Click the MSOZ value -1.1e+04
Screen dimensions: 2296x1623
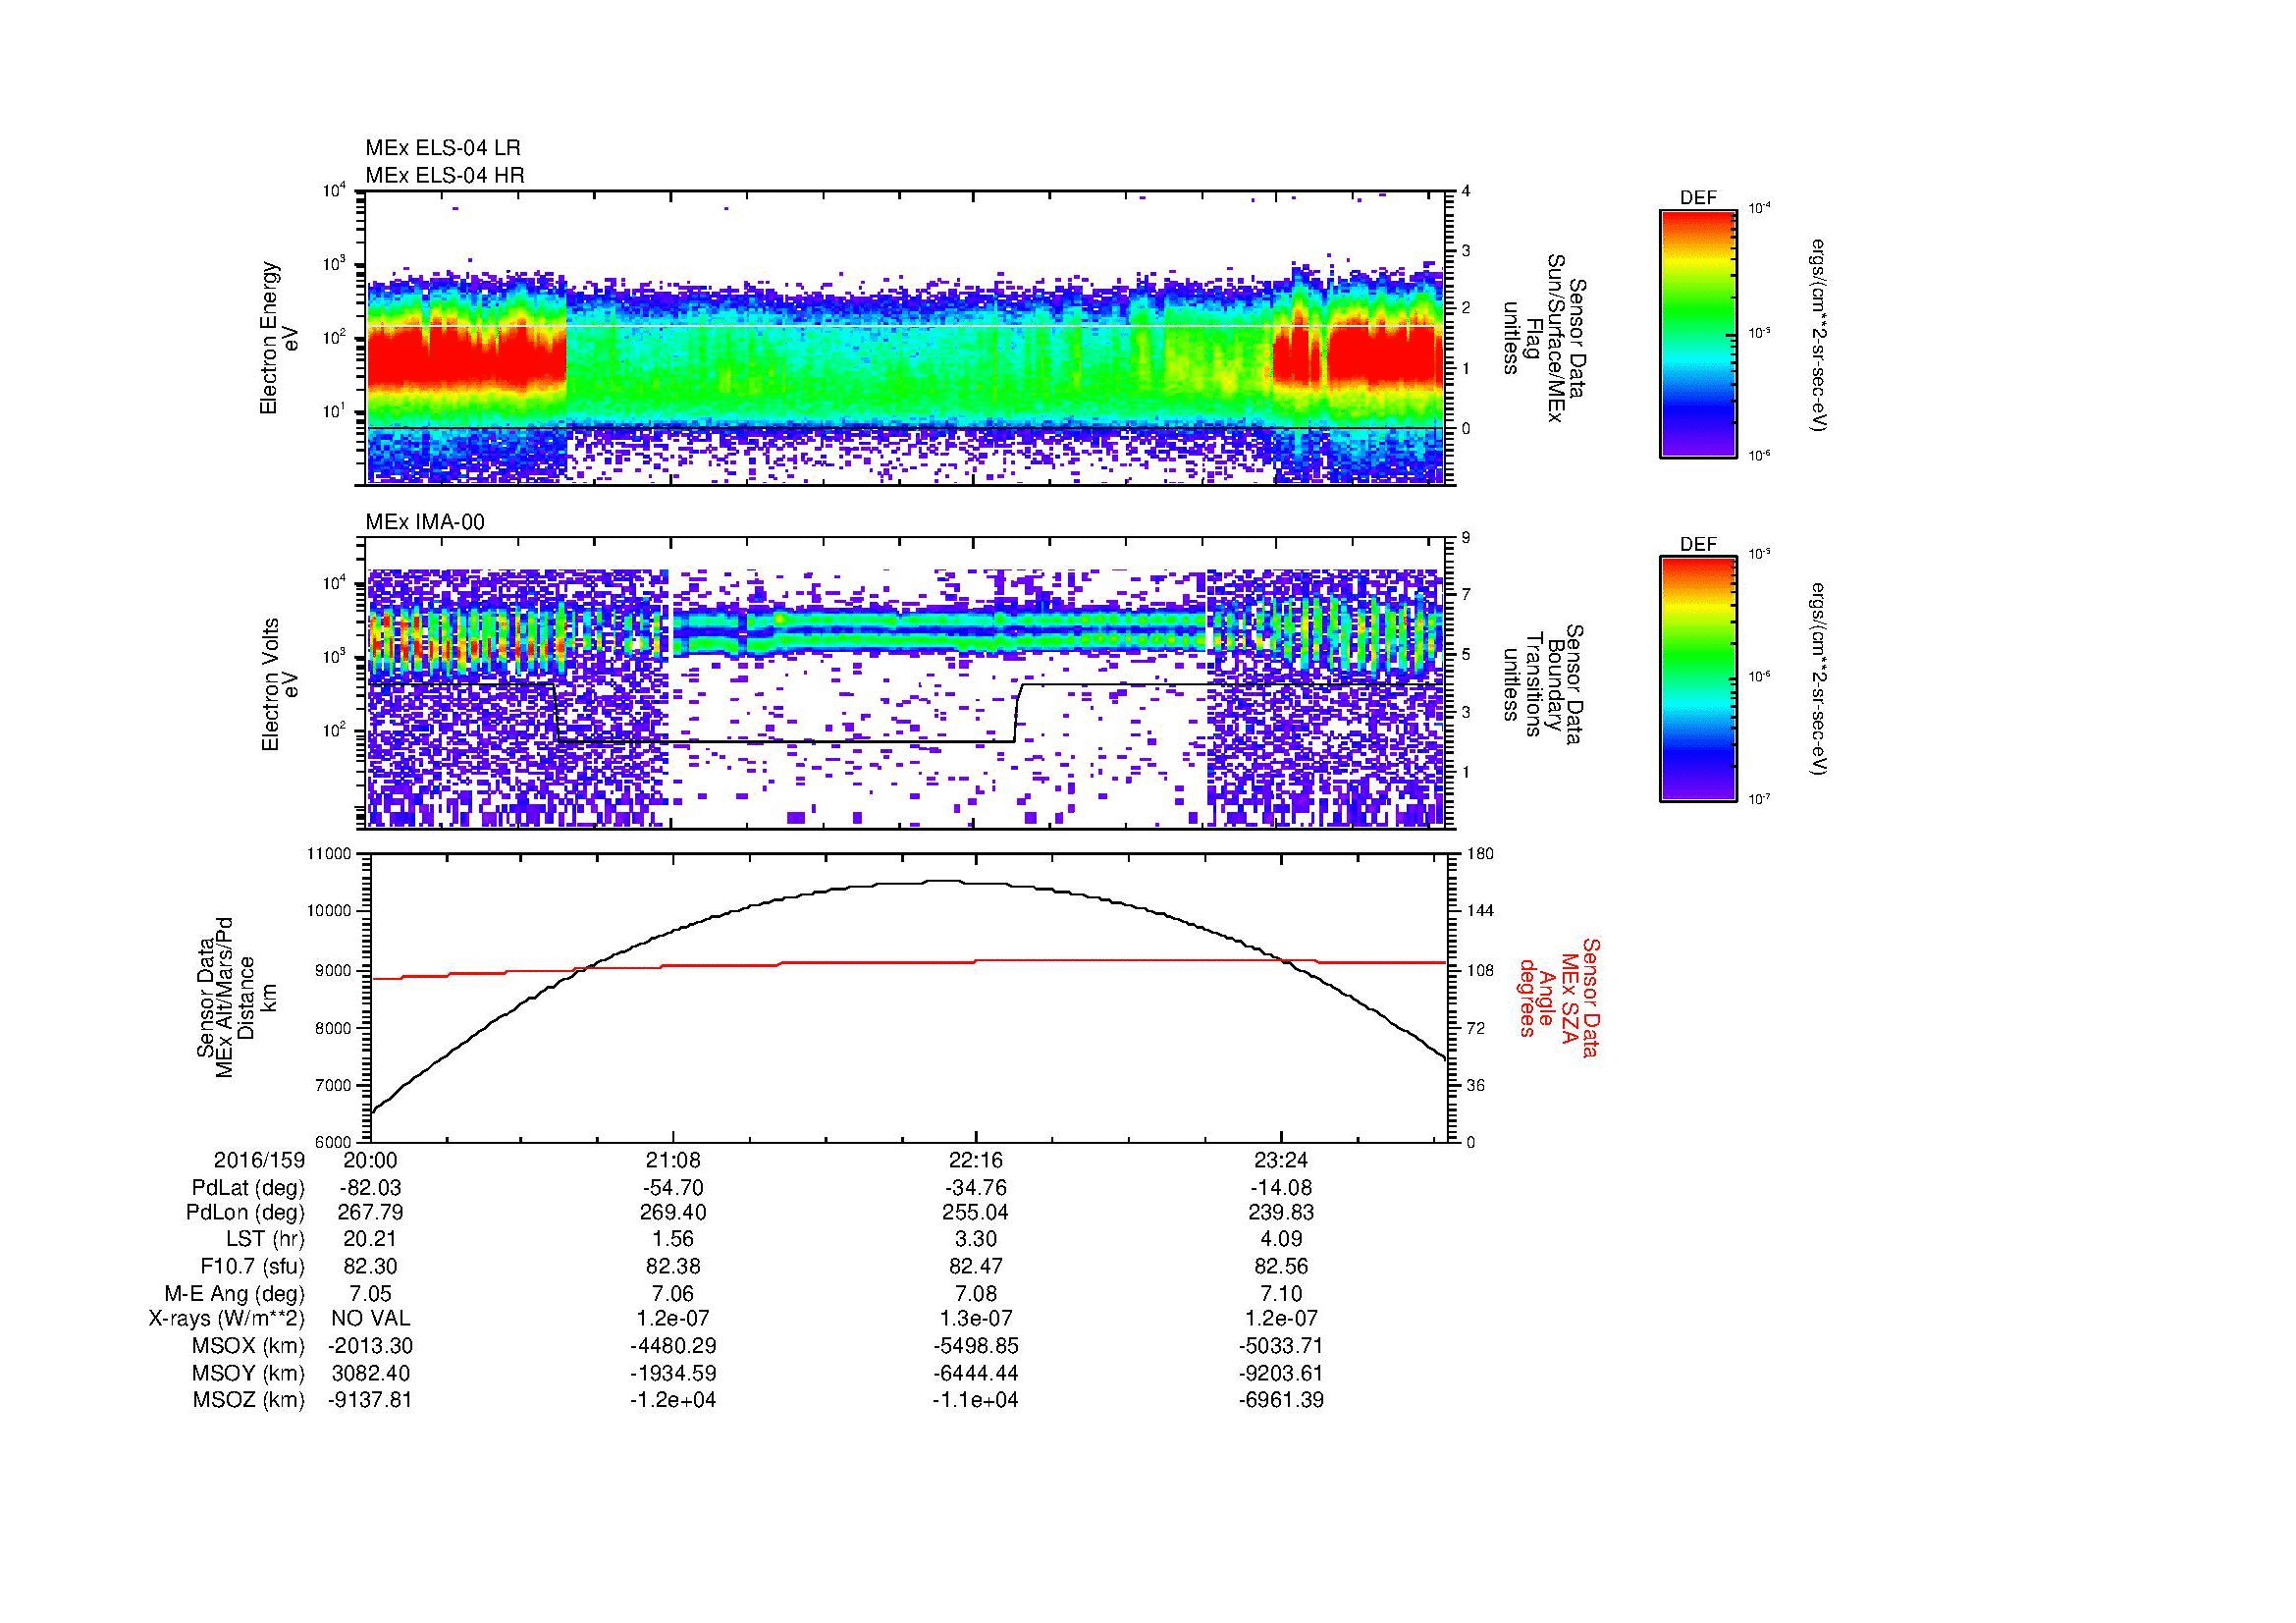pyautogui.click(x=977, y=1400)
